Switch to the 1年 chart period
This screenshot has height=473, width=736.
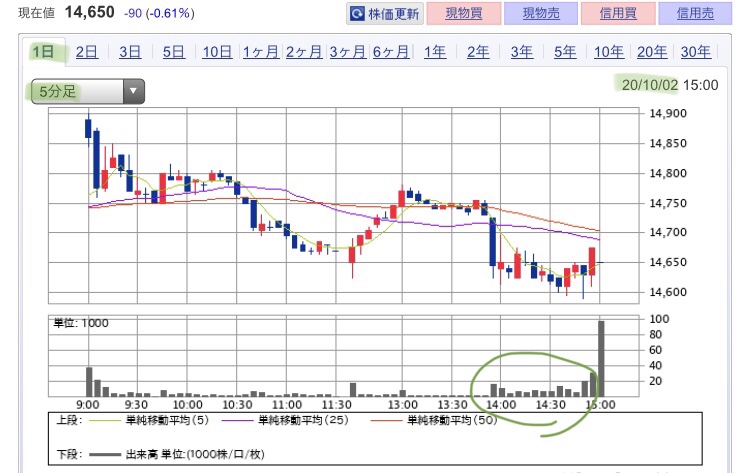coord(435,52)
